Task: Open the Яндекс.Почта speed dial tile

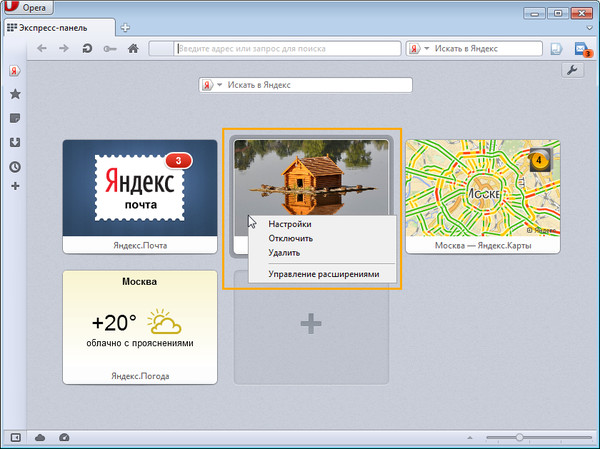Action: point(140,196)
